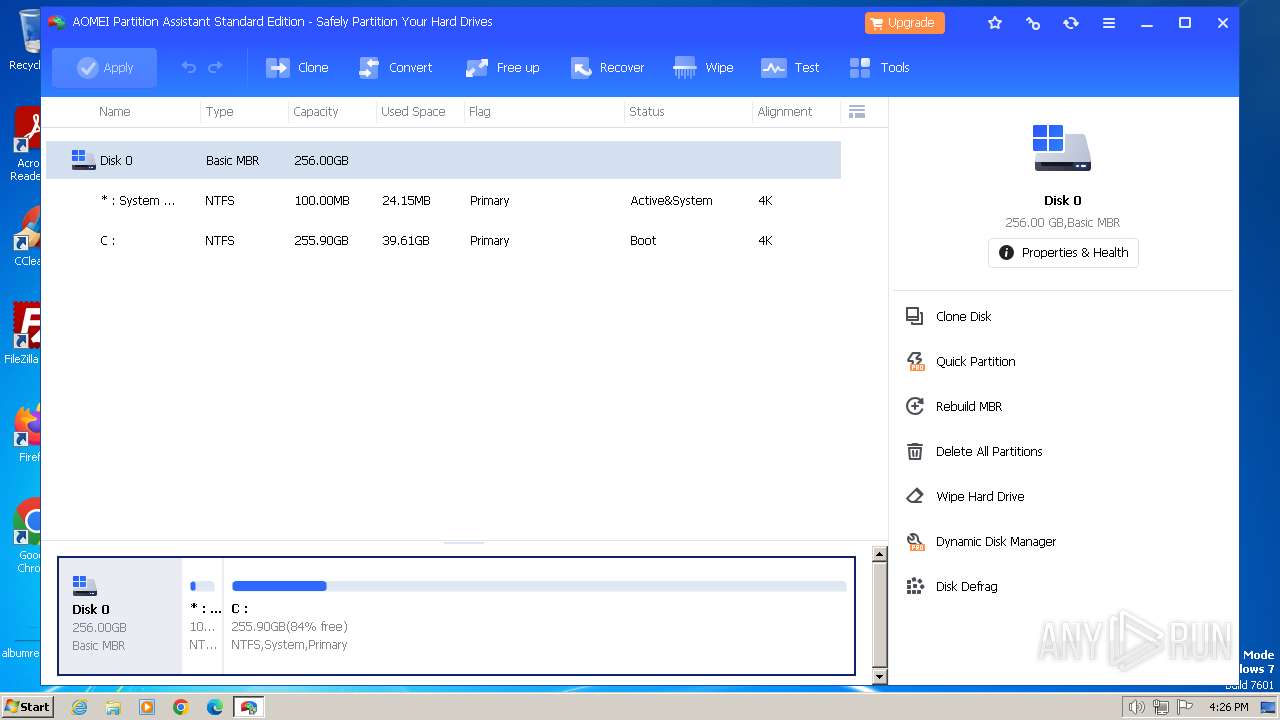Click Windows Start button
The height and width of the screenshot is (720, 1280).
click(27, 706)
